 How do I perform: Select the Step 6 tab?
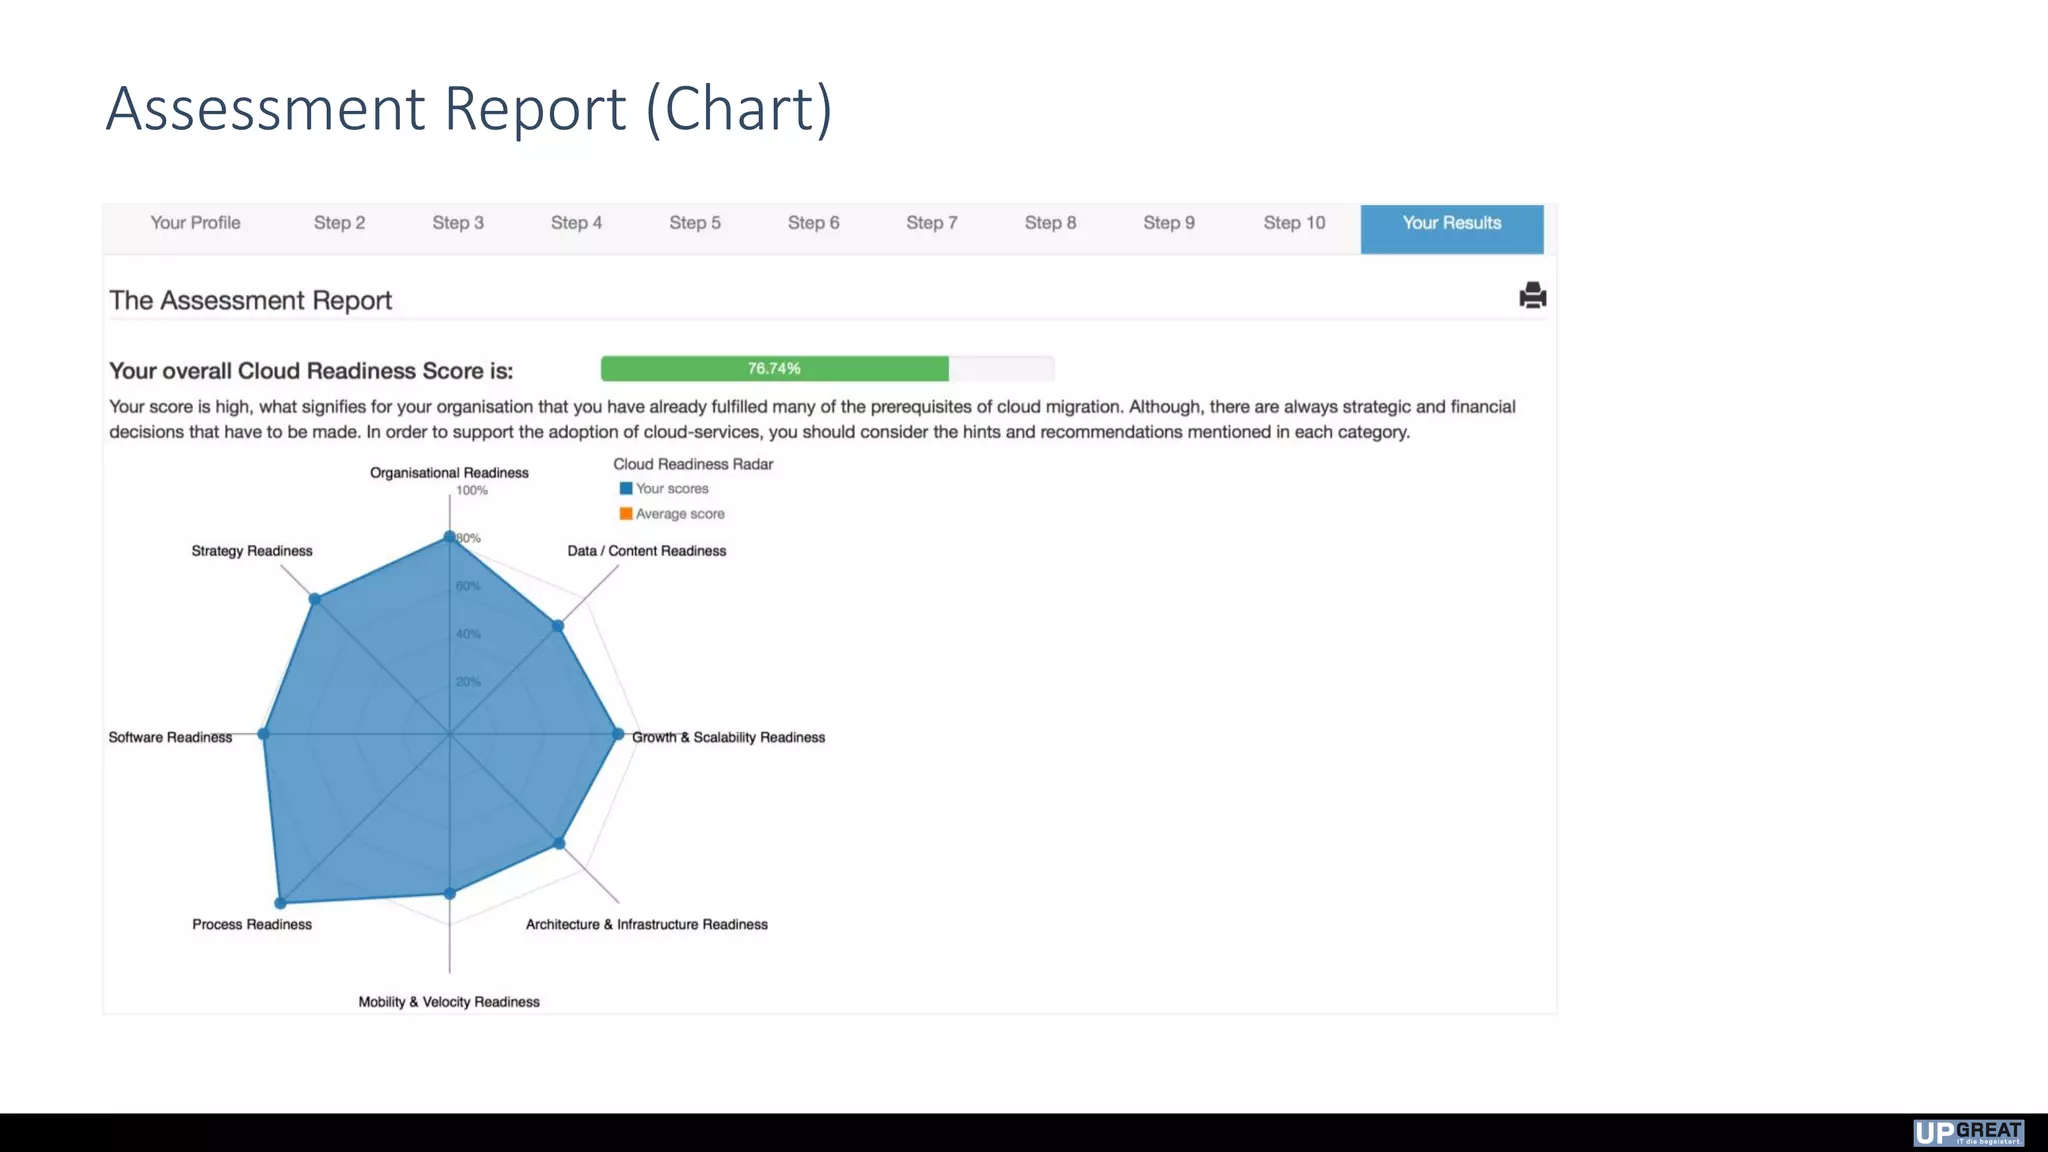point(813,223)
